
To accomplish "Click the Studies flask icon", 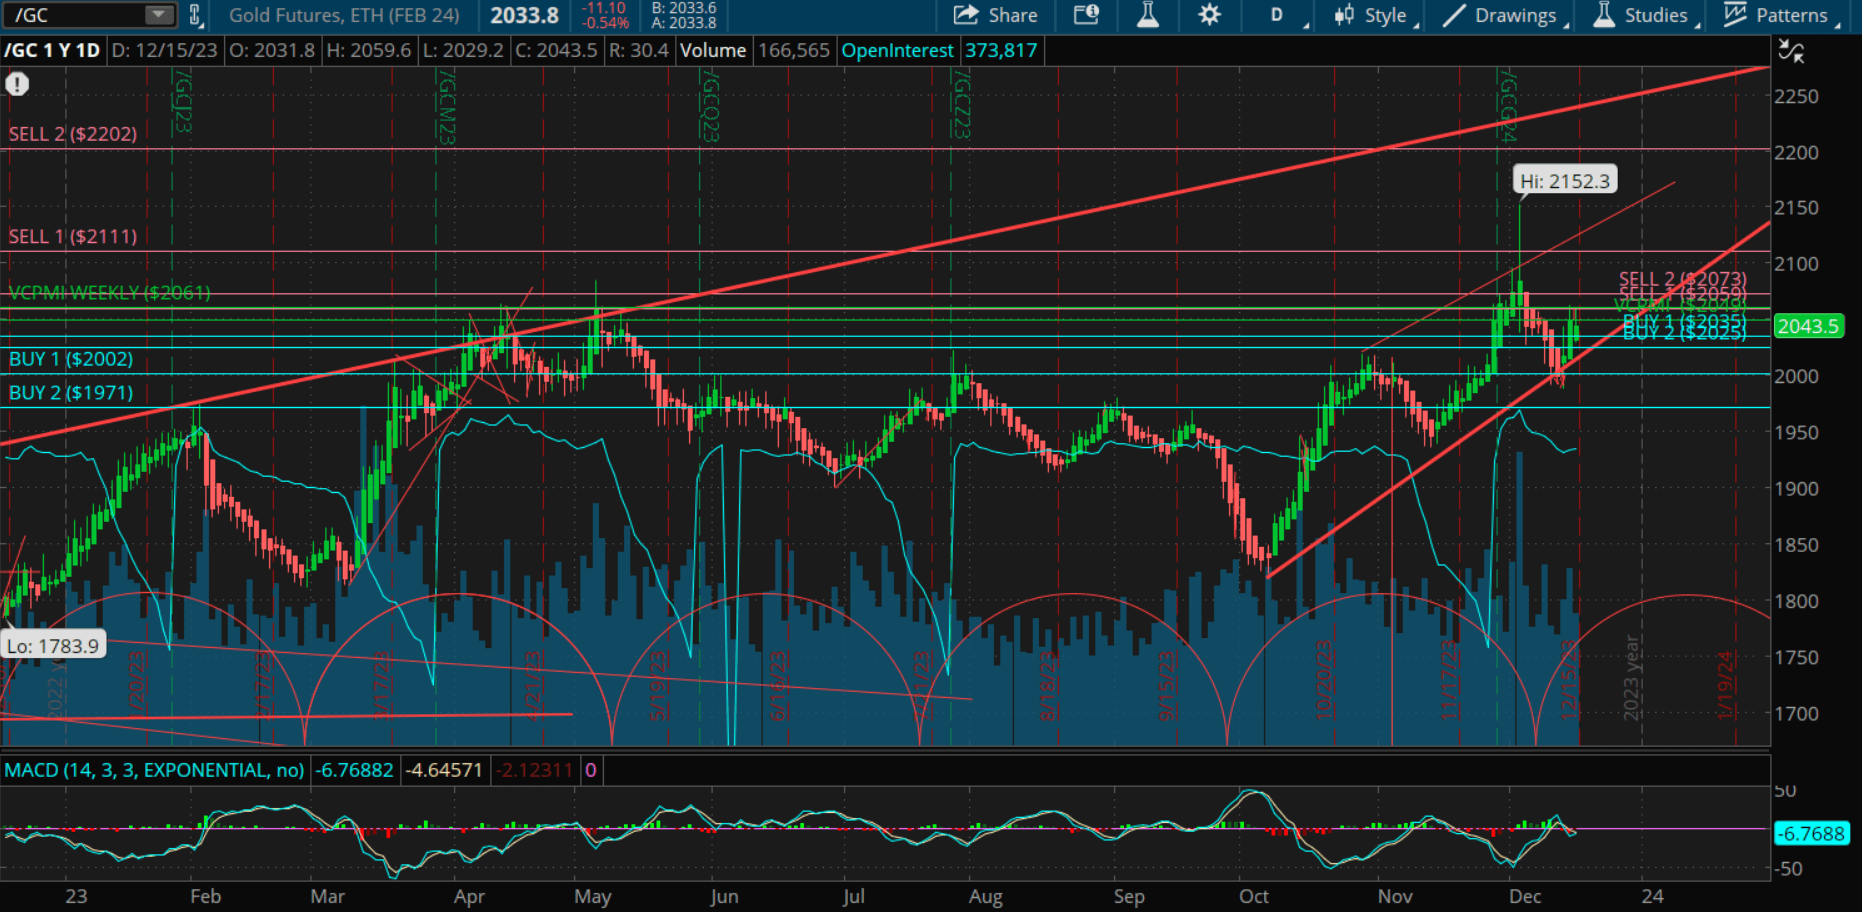I will [1604, 15].
